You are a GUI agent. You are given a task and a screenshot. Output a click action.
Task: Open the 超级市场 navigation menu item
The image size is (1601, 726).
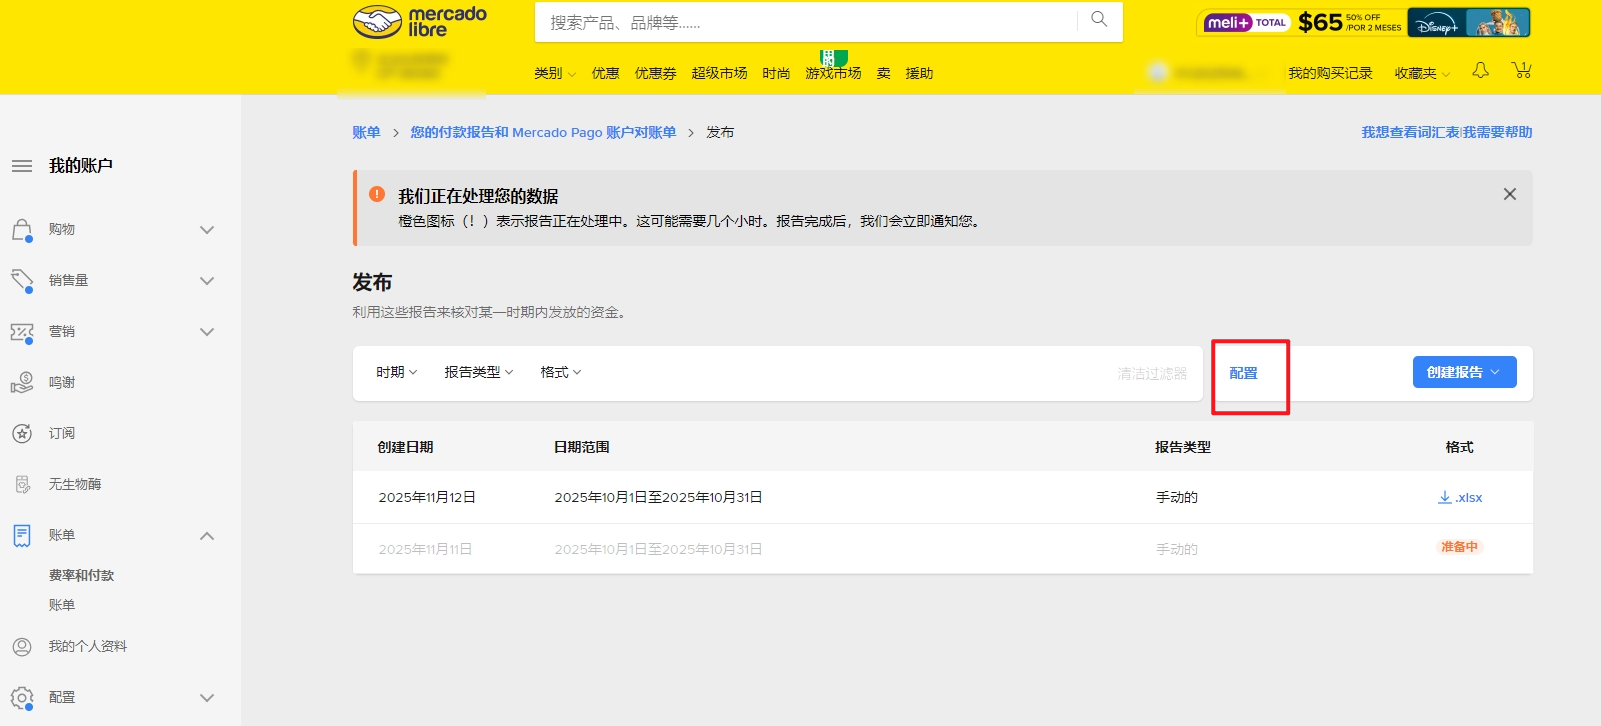coord(719,73)
